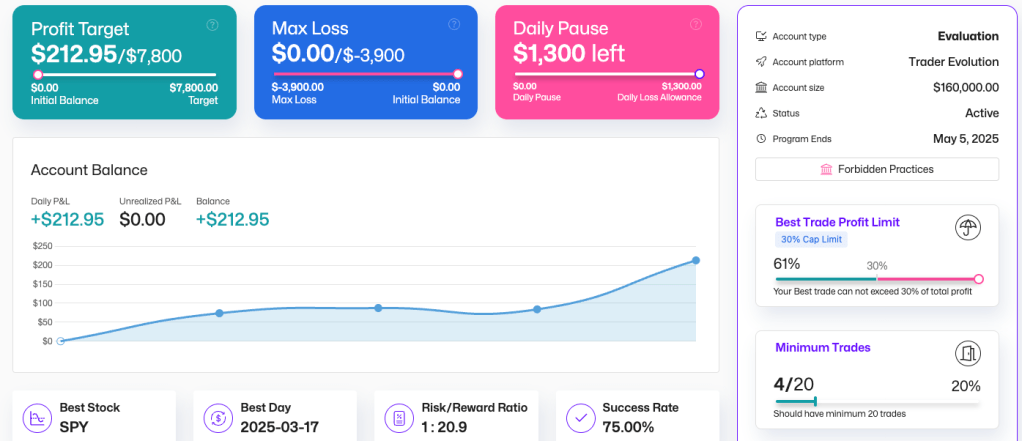1022x441 pixels.
Task: Click the Minimum Trades progress bar
Action: click(876, 402)
